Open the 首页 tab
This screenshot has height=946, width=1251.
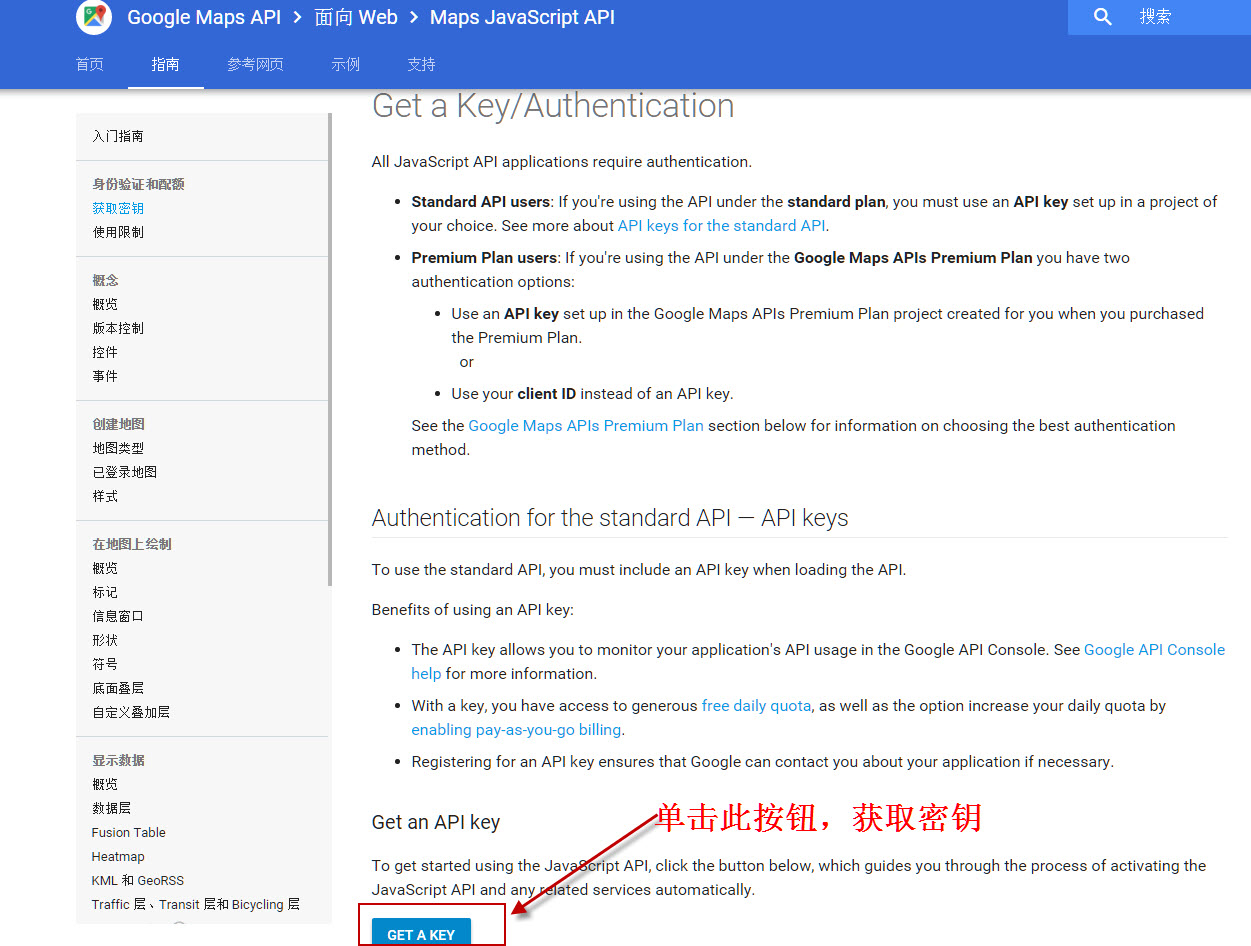click(90, 64)
